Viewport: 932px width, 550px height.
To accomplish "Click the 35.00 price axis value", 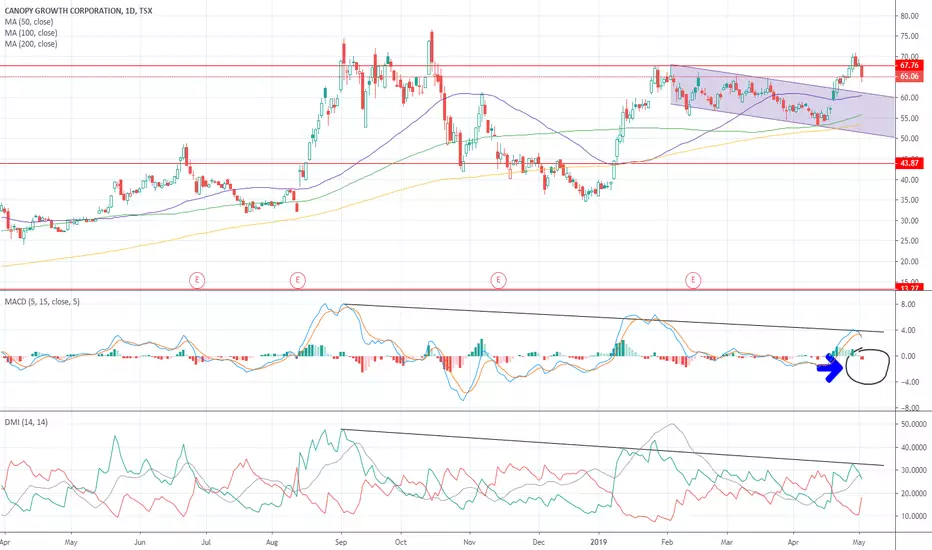I will (x=909, y=200).
